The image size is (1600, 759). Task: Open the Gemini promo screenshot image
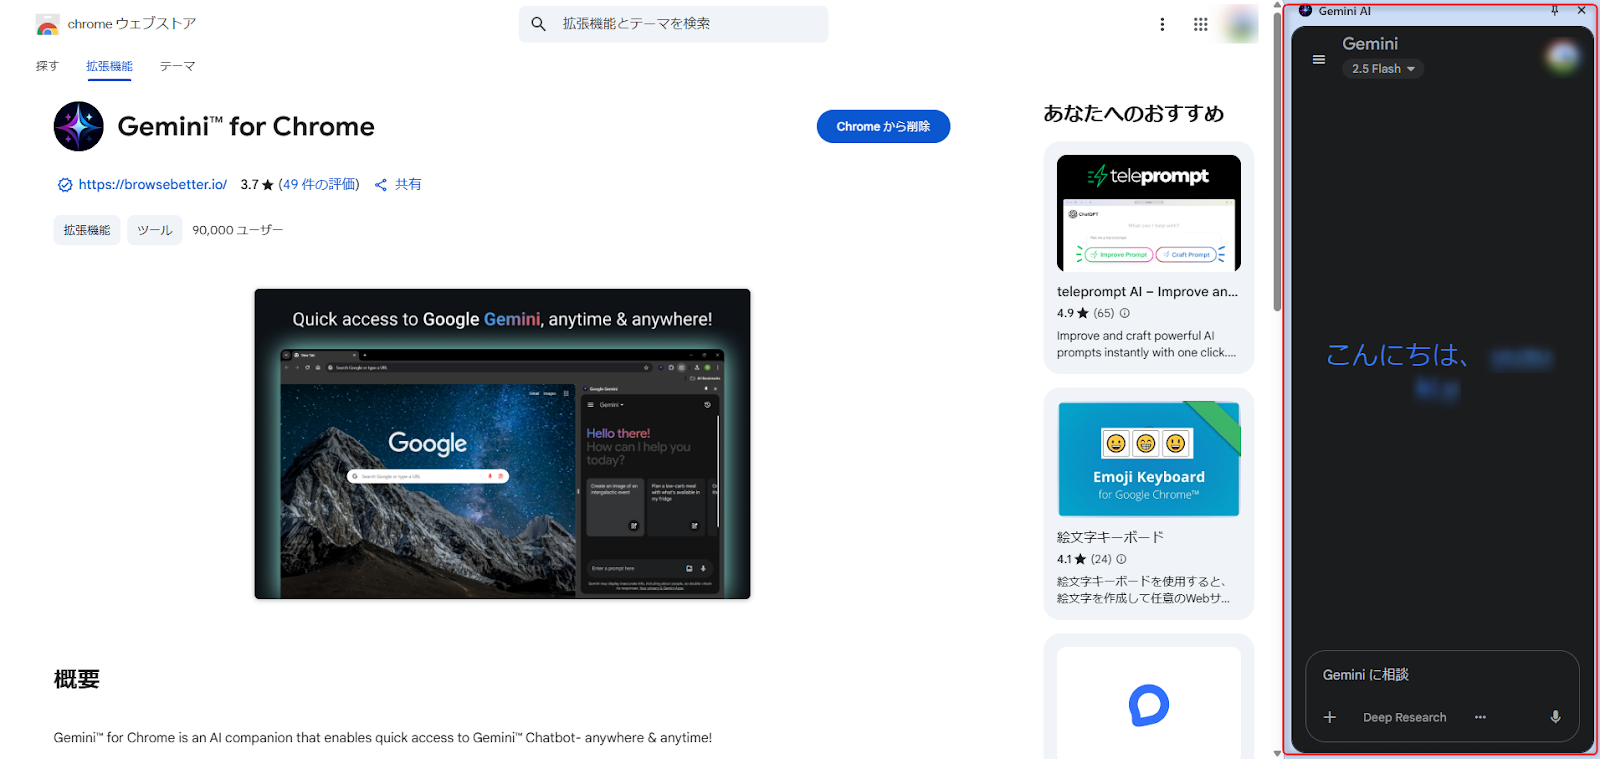502,444
